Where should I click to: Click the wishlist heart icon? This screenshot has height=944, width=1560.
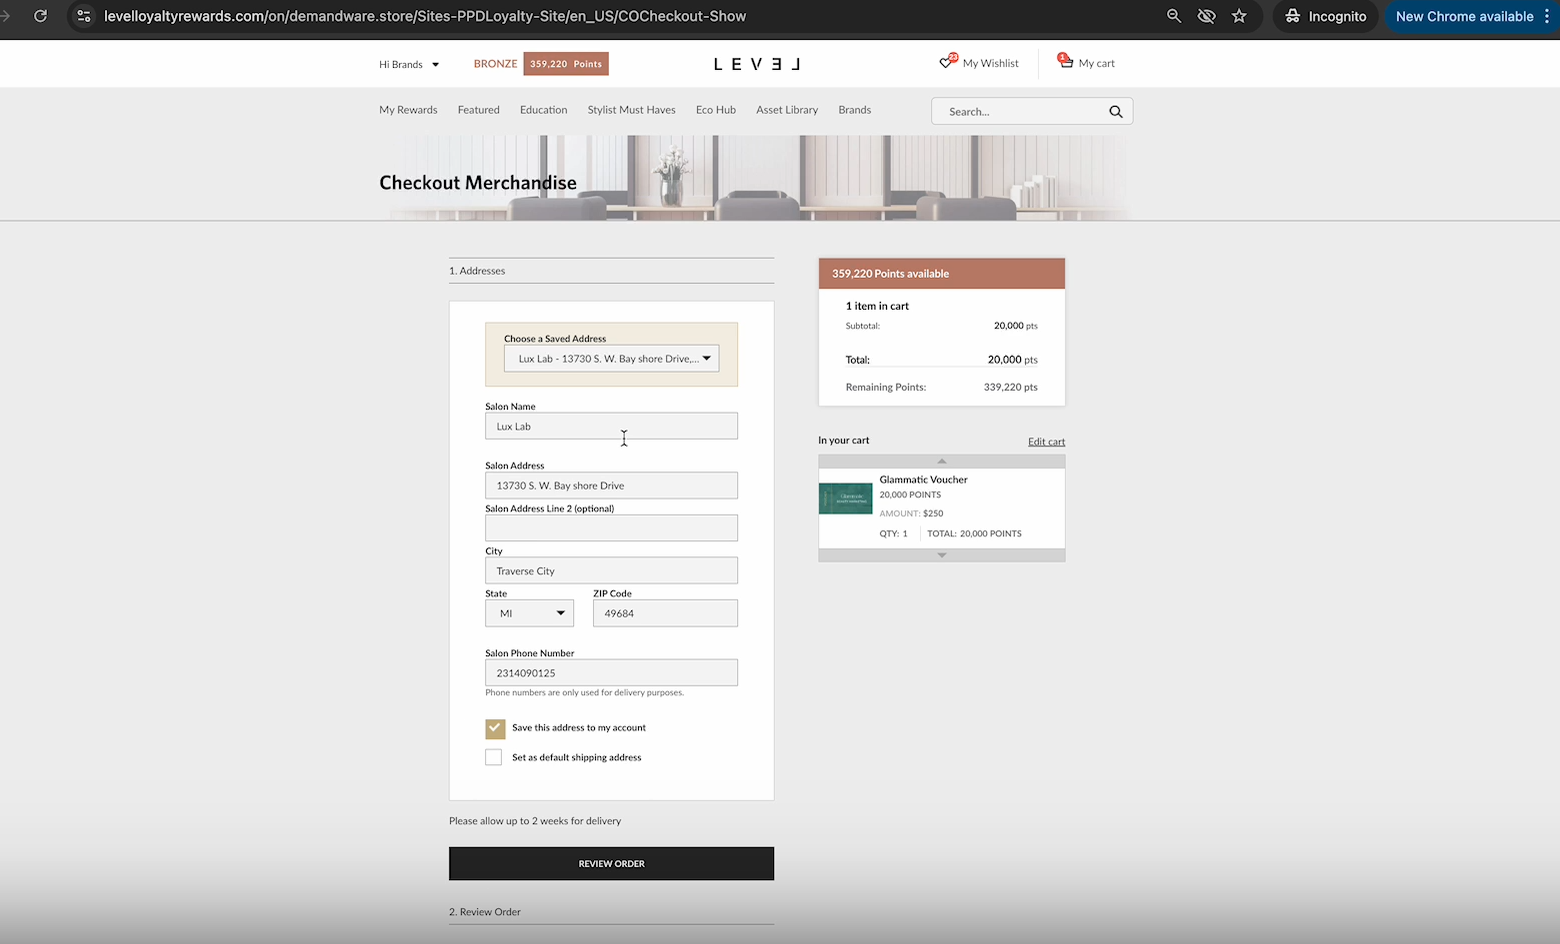946,62
